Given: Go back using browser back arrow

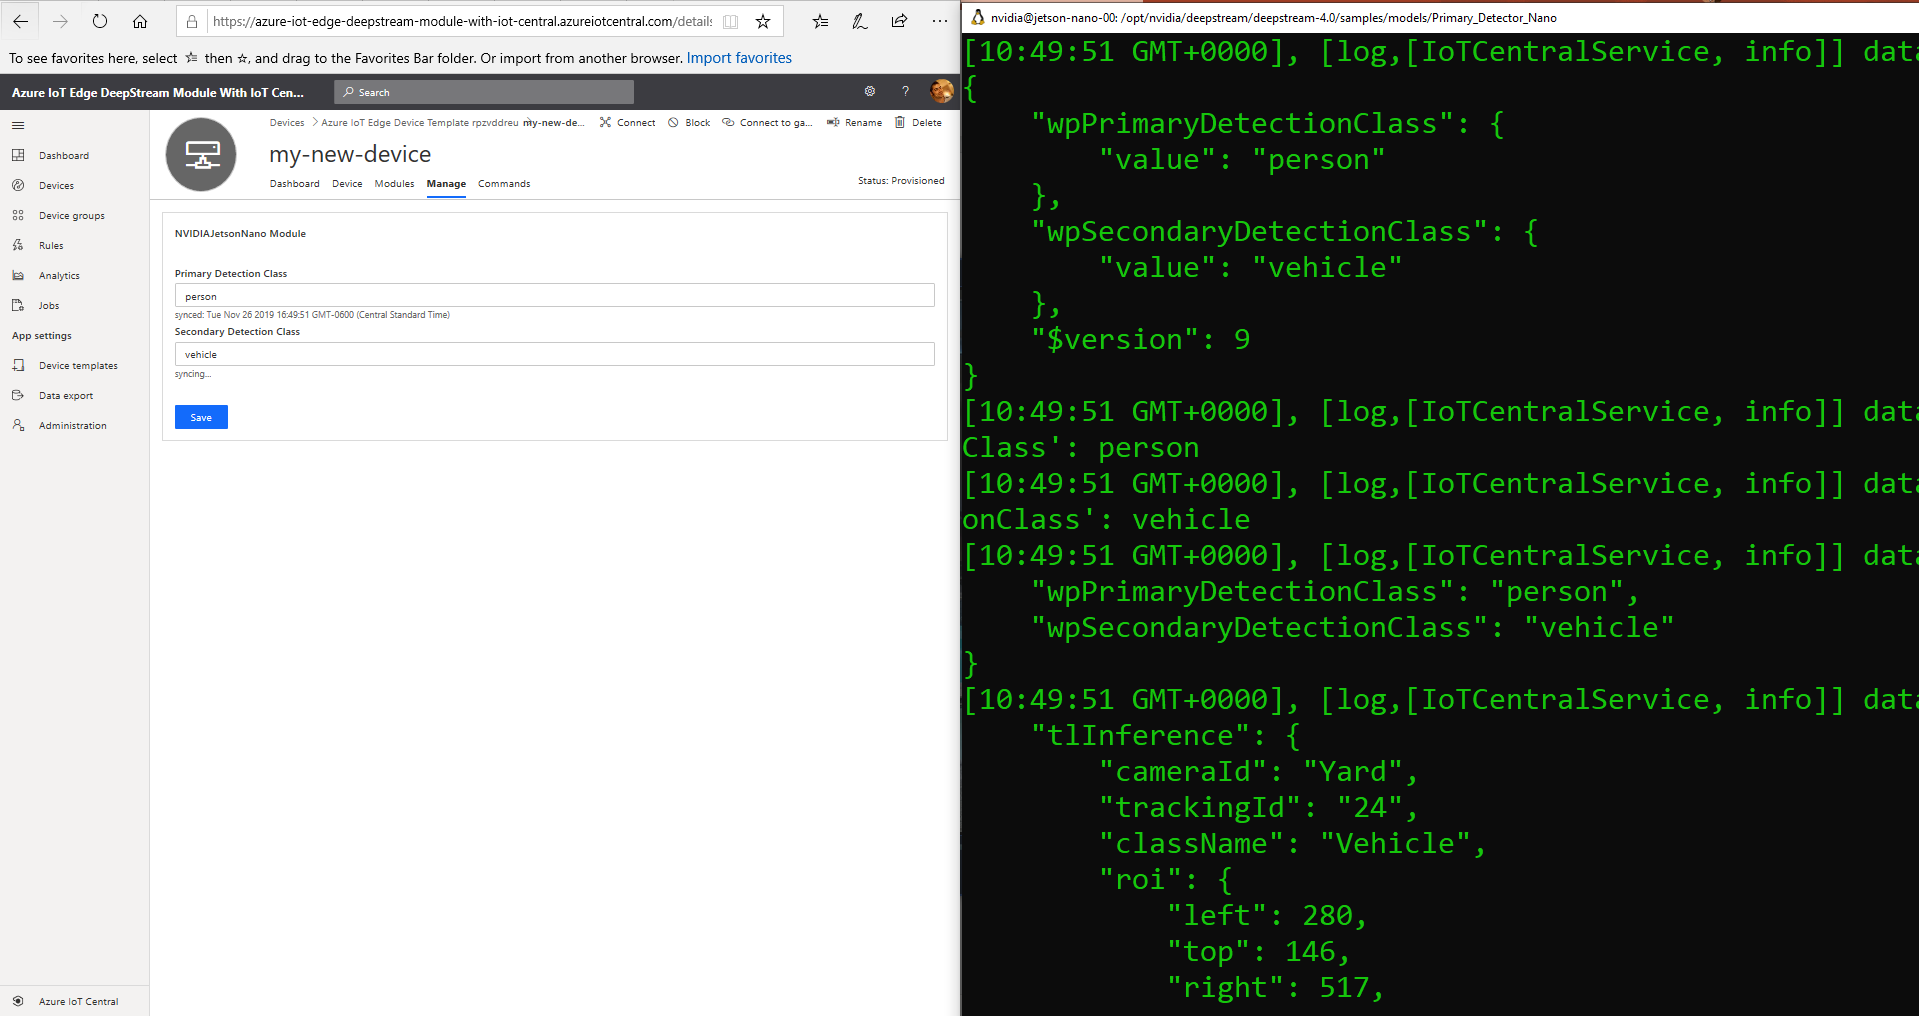Looking at the screenshot, I should click(x=20, y=21).
